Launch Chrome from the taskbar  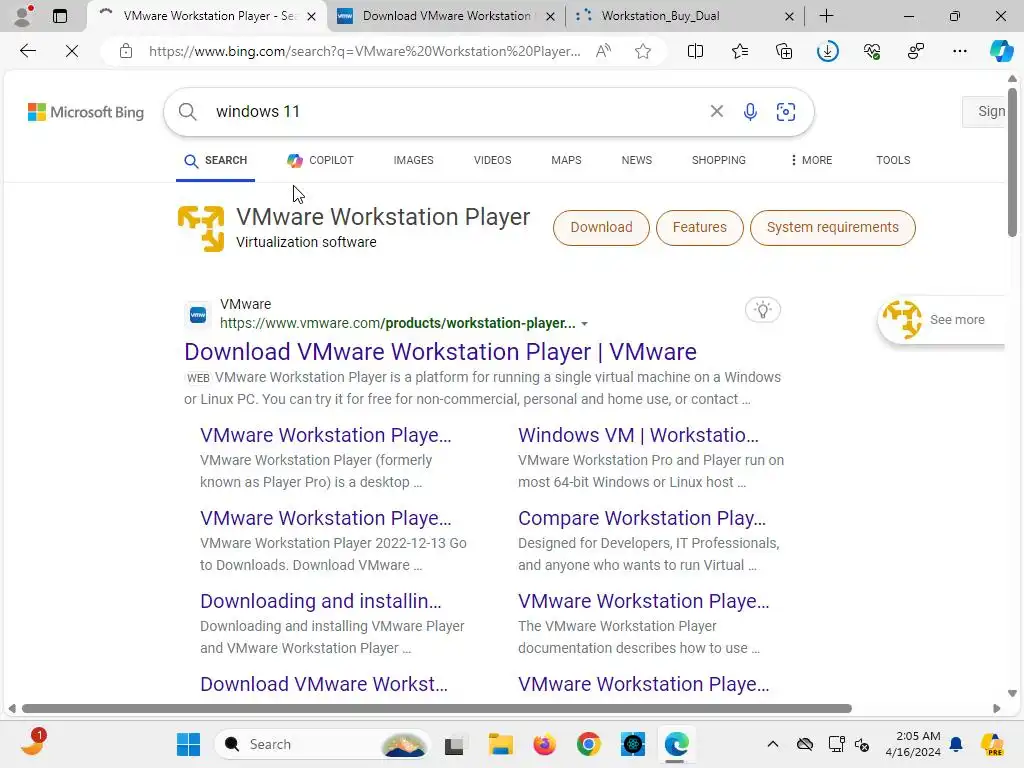click(588, 744)
